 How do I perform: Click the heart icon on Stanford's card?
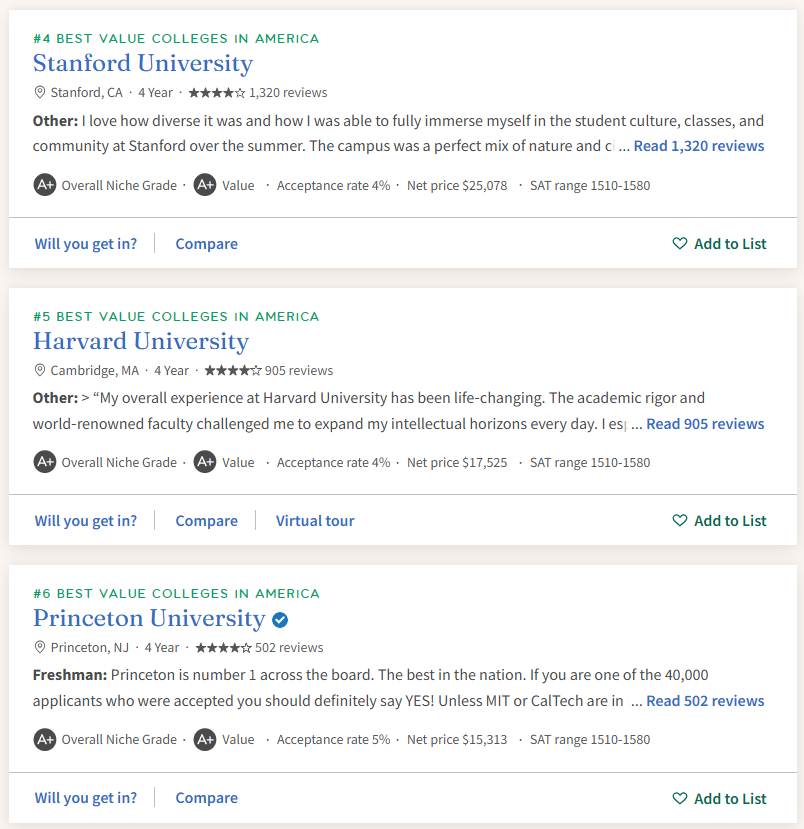click(680, 244)
